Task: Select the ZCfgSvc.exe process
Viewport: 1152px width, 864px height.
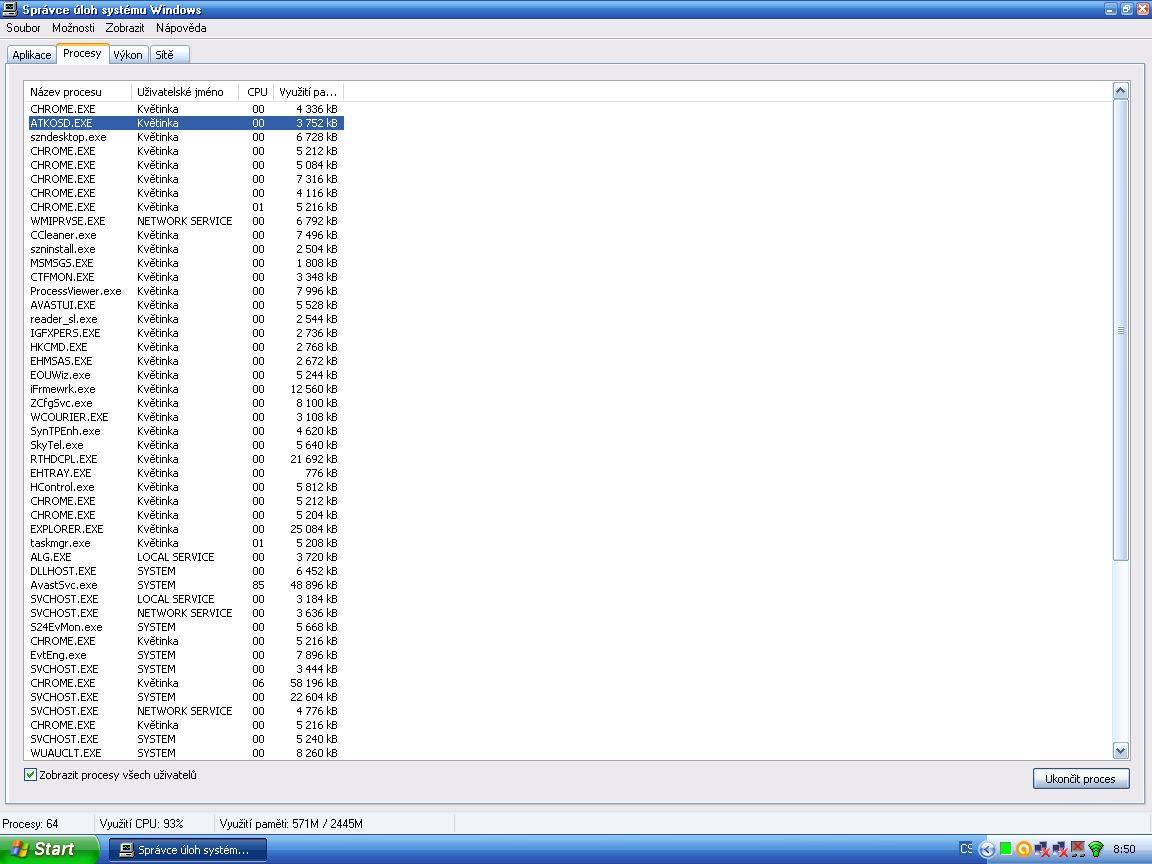Action: 186,403
